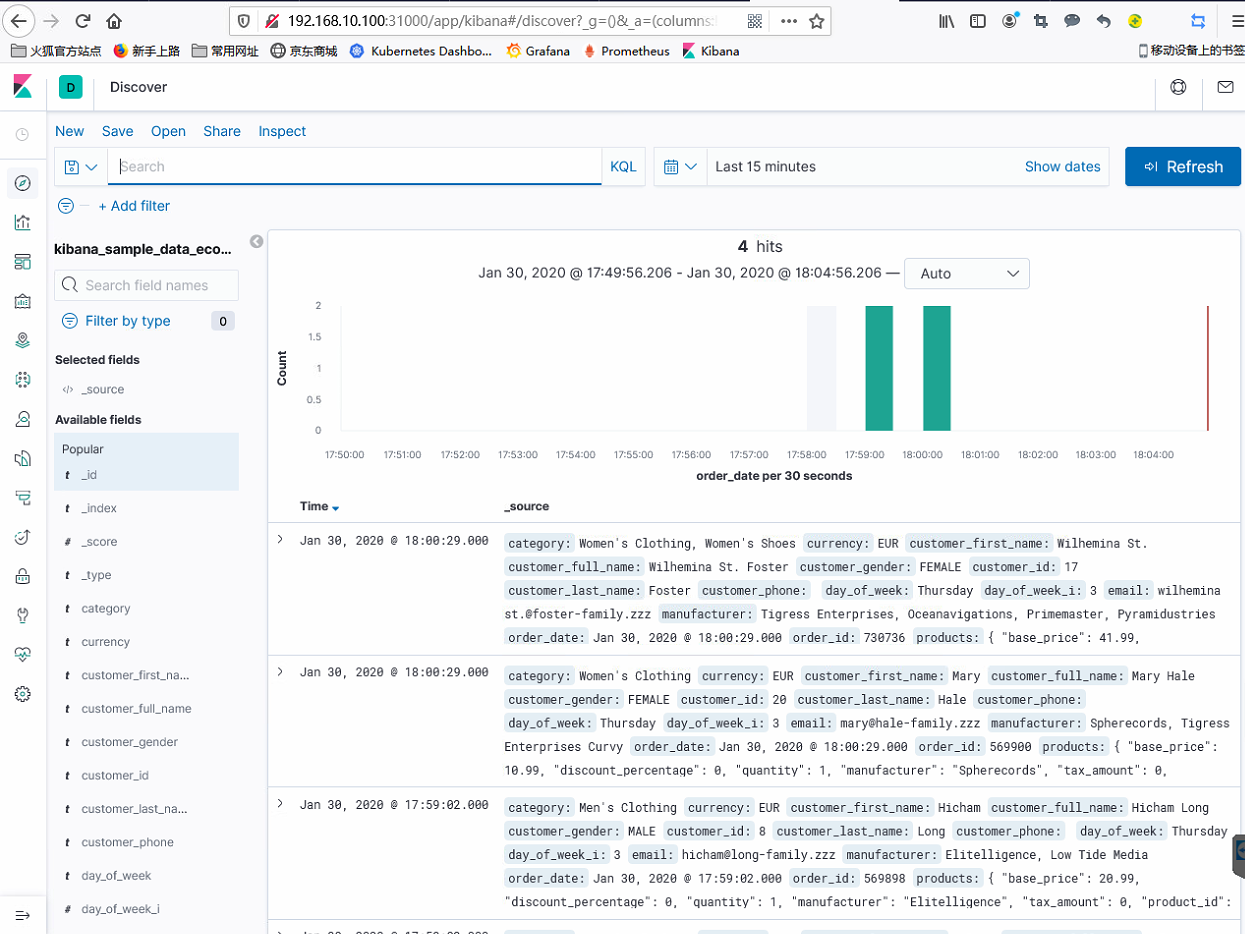The width and height of the screenshot is (1245, 934).
Task: Open Stack Monitoring heartbeat icon
Action: click(22, 654)
